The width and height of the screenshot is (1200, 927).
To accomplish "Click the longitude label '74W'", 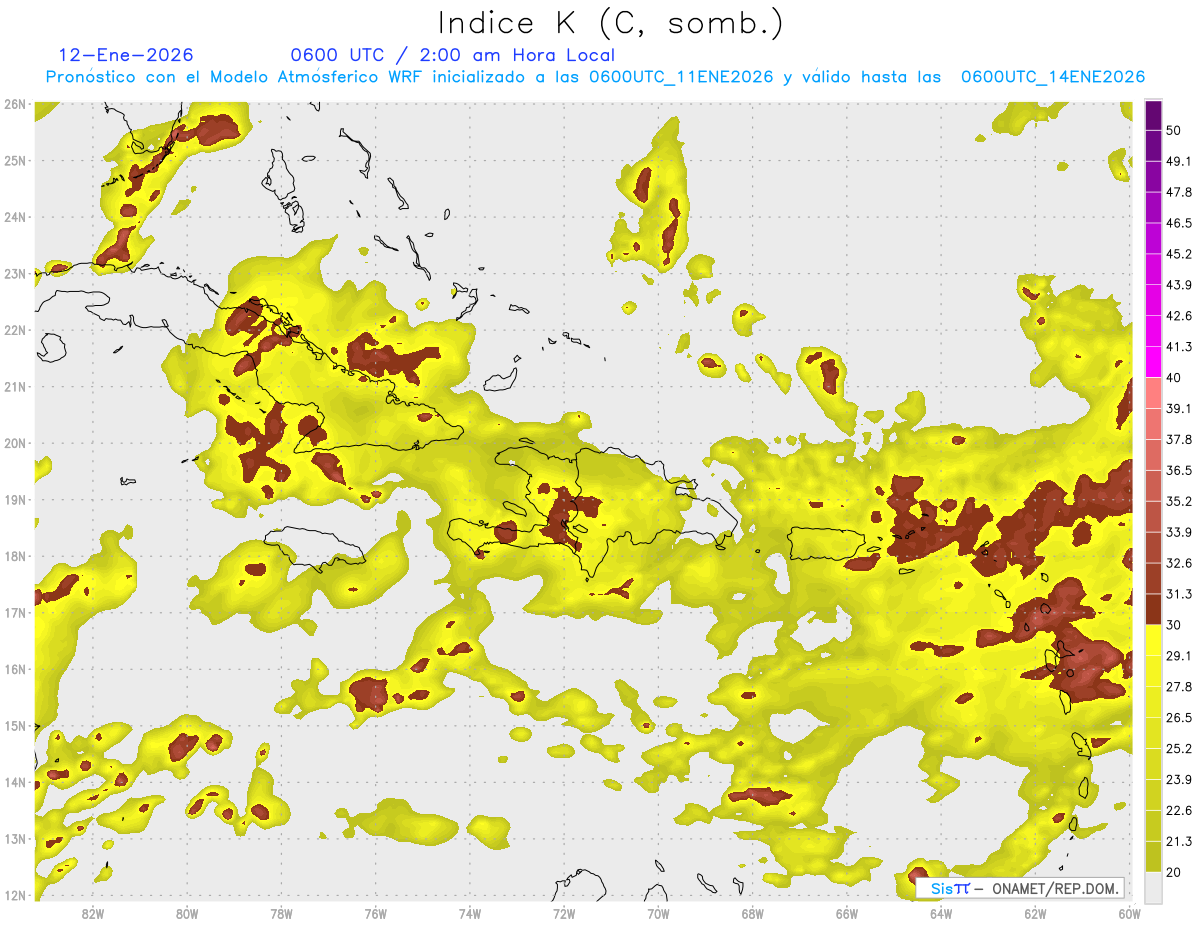I will pos(469,913).
